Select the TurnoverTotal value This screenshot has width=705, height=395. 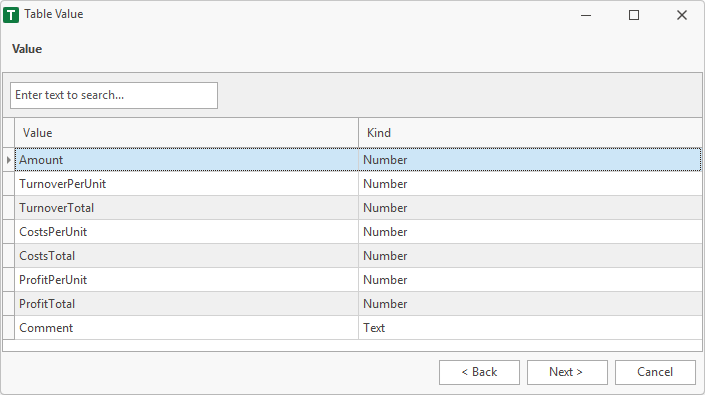tap(187, 208)
